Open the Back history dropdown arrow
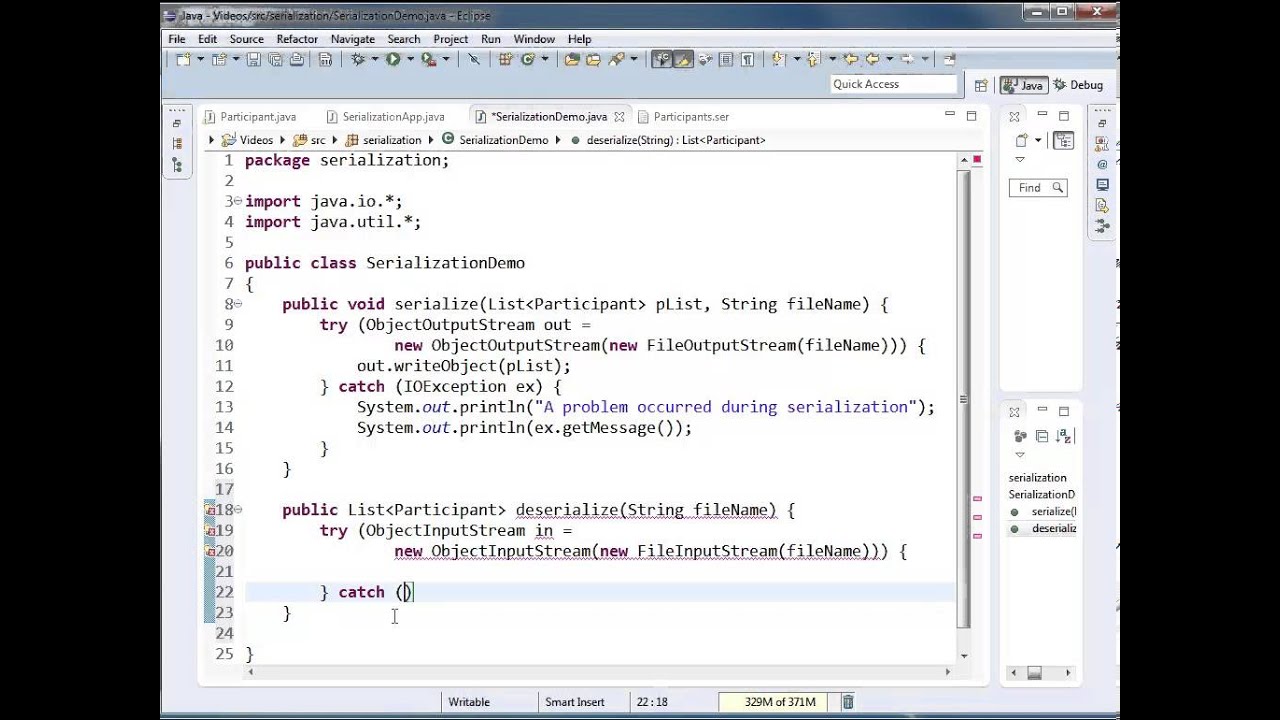 tap(889, 60)
